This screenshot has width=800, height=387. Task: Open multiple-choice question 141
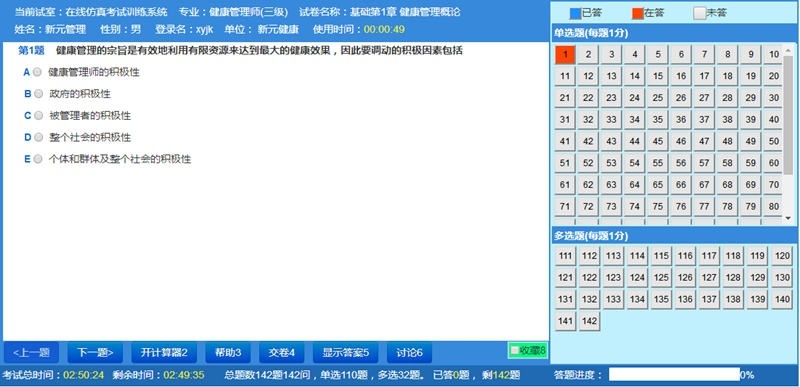tap(565, 321)
